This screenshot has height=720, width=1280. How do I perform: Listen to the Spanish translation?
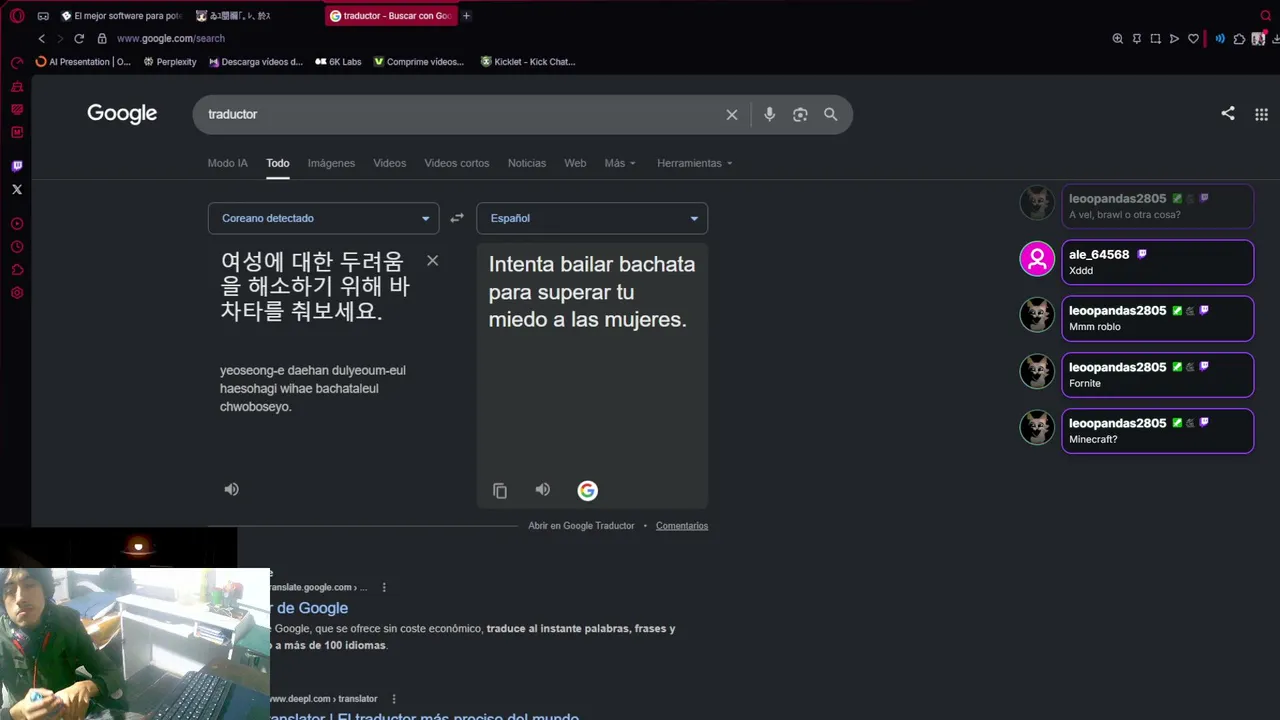click(x=542, y=489)
